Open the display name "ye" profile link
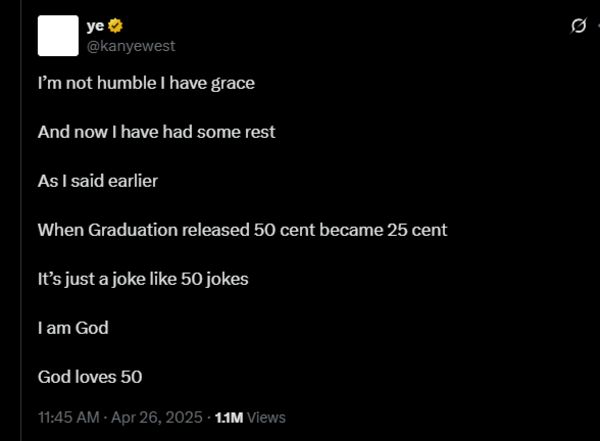The height and width of the screenshot is (441, 600). coord(95,26)
